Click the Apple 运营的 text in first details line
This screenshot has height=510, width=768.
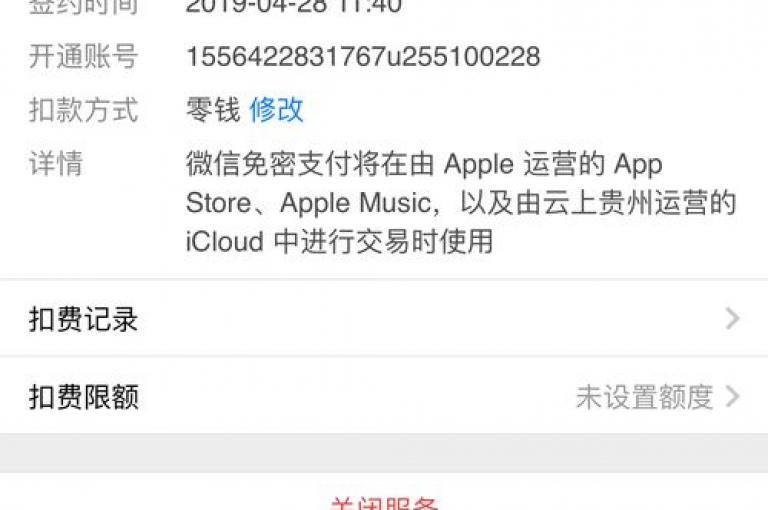coord(525,164)
